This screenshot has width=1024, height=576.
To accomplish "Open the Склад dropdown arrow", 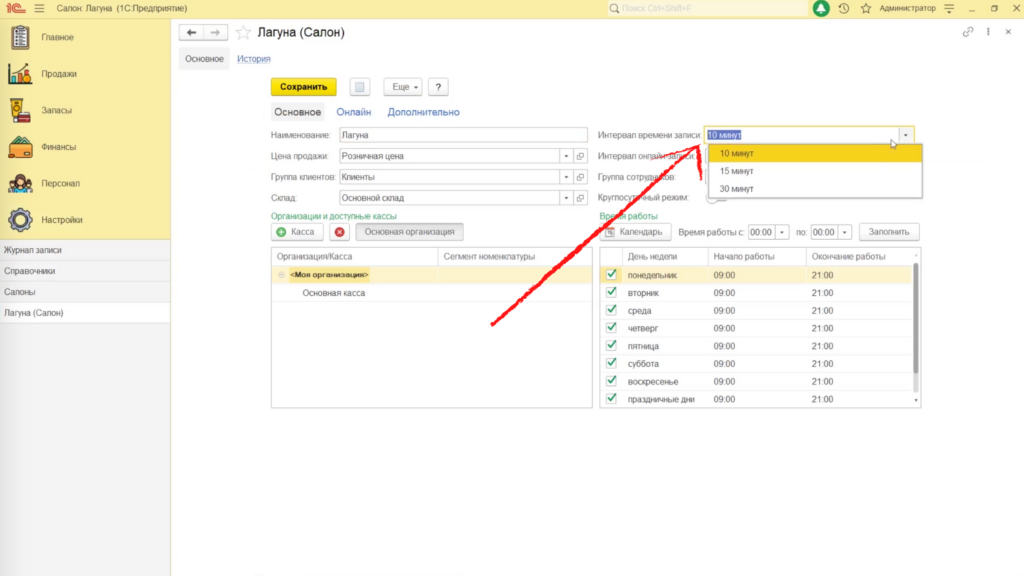I will pos(566,198).
